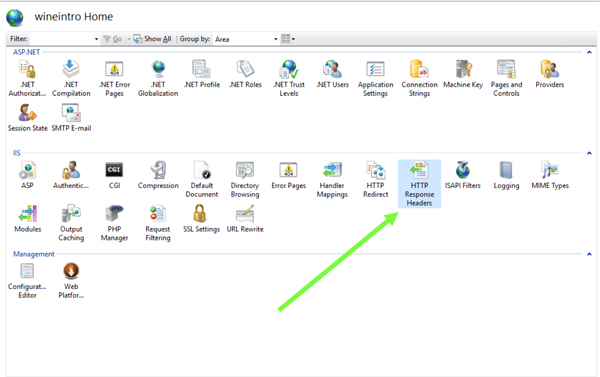Open the Logging feature

[x=506, y=175]
